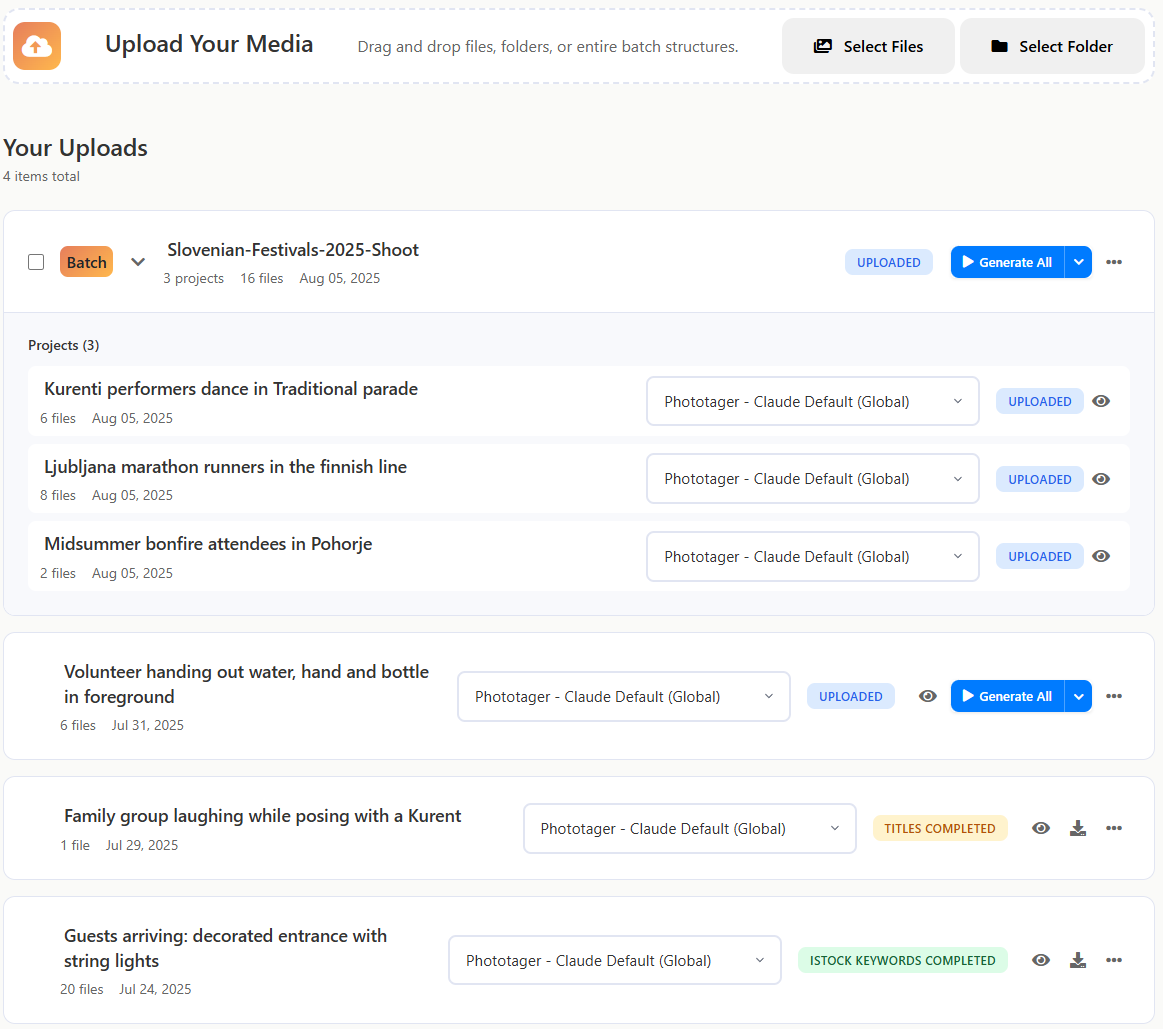Expand Generate All arrow for Volunteer project
Image resolution: width=1163 pixels, height=1029 pixels.
click(1078, 696)
